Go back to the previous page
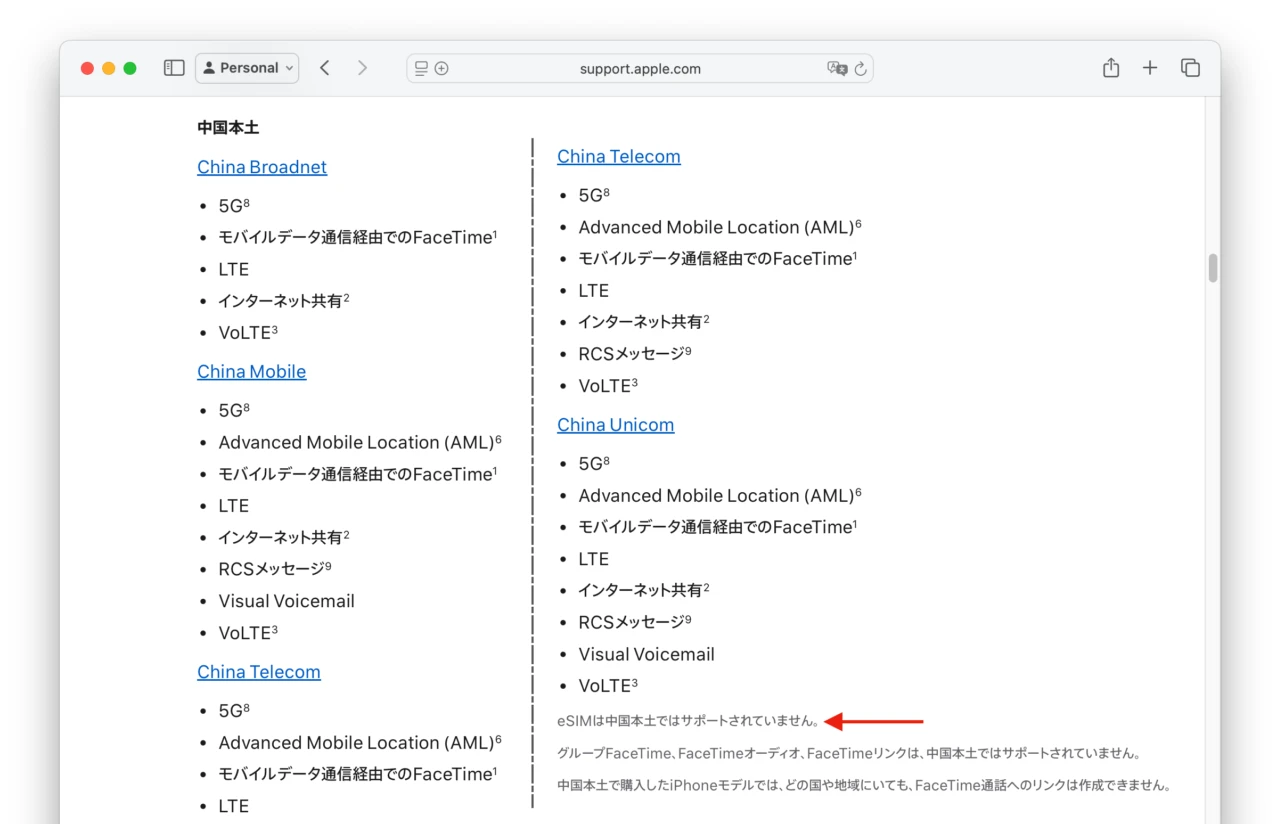This screenshot has height=824, width=1280. click(325, 68)
